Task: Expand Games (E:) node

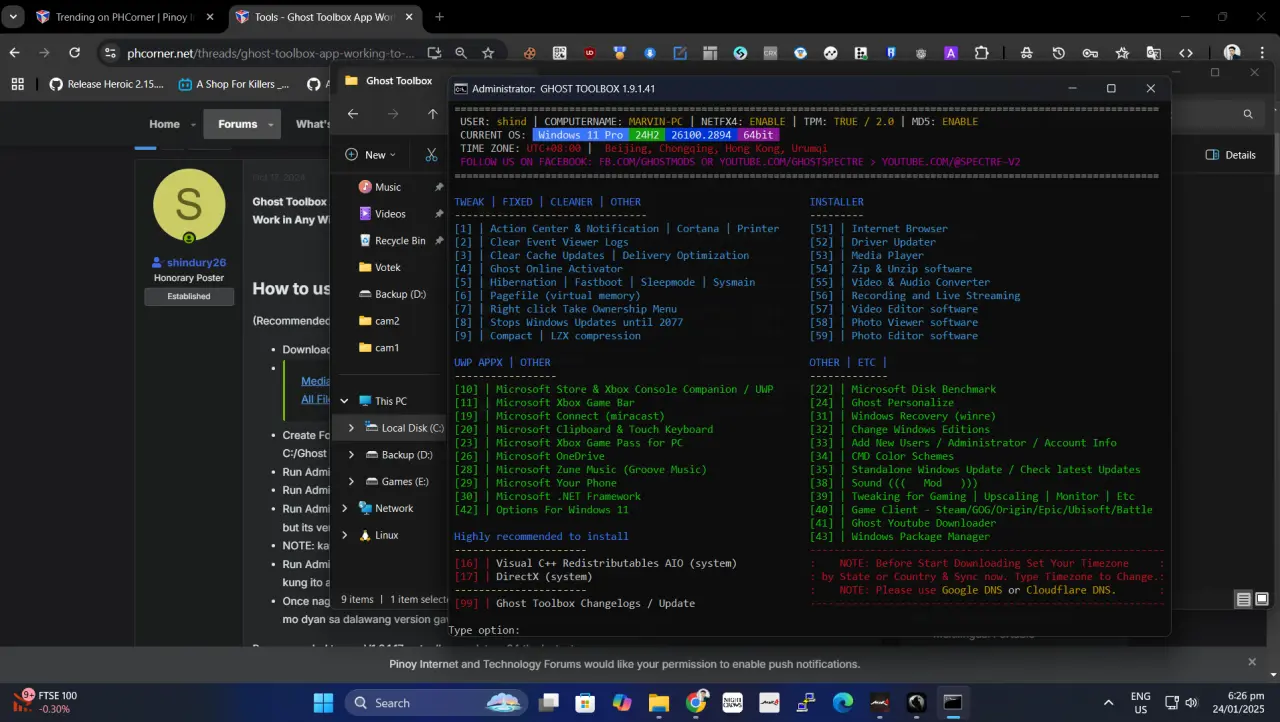Action: [351, 482]
